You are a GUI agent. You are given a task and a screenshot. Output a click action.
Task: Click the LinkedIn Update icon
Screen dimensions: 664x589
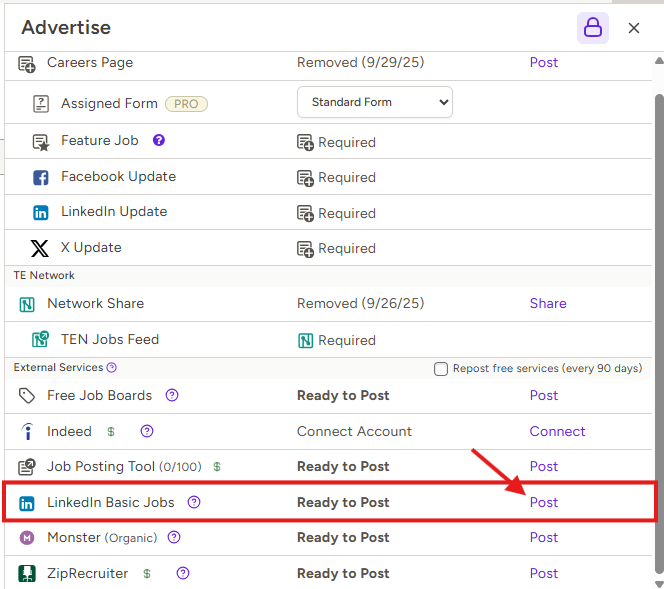[41, 213]
